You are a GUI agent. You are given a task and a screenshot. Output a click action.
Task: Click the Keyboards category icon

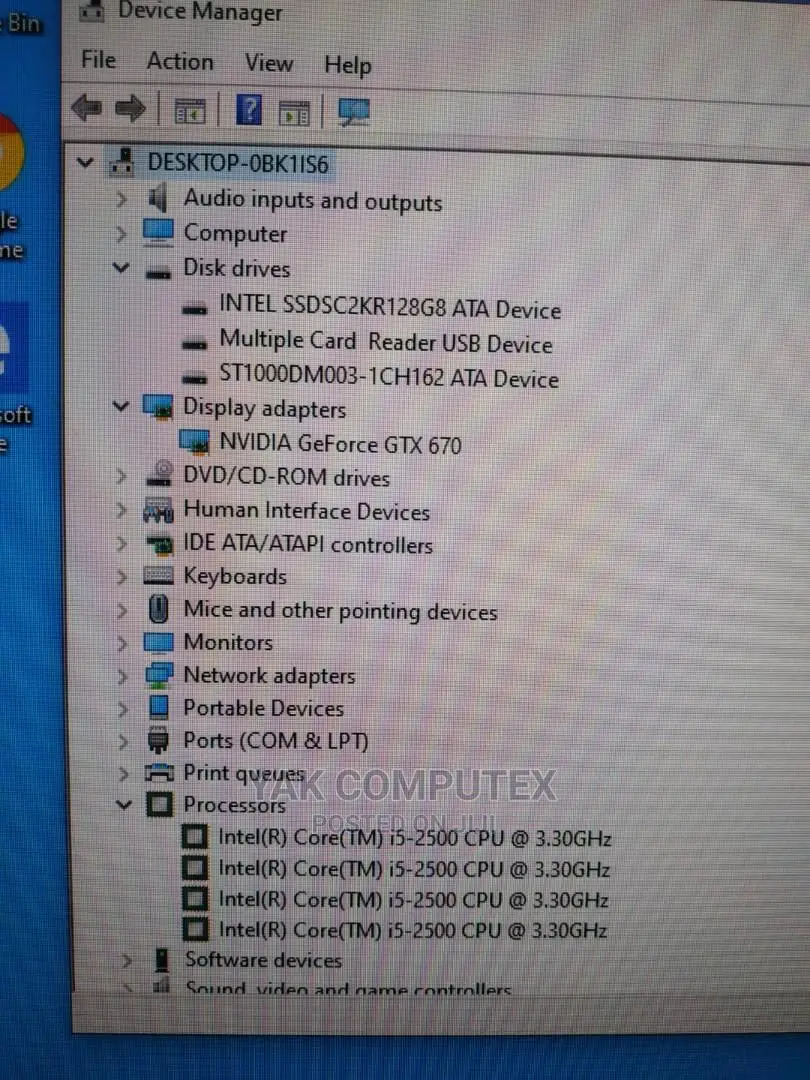tap(158, 576)
